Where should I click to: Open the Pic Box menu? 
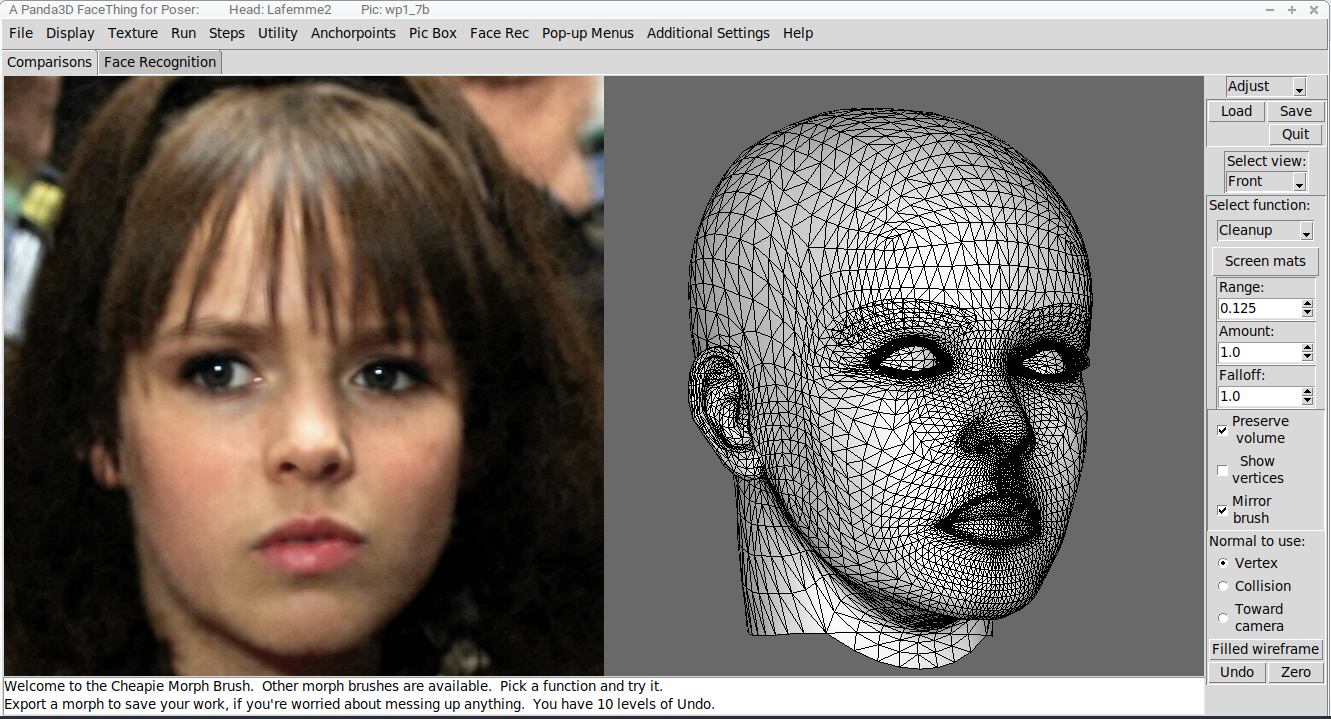[x=433, y=33]
